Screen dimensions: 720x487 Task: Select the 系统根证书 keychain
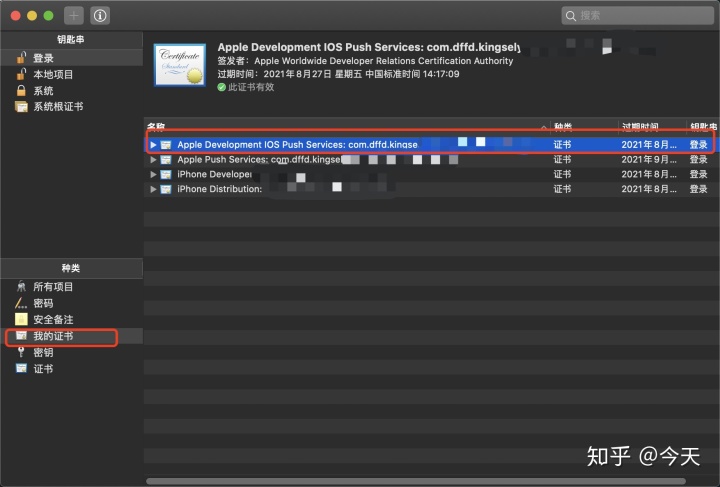pos(72,106)
